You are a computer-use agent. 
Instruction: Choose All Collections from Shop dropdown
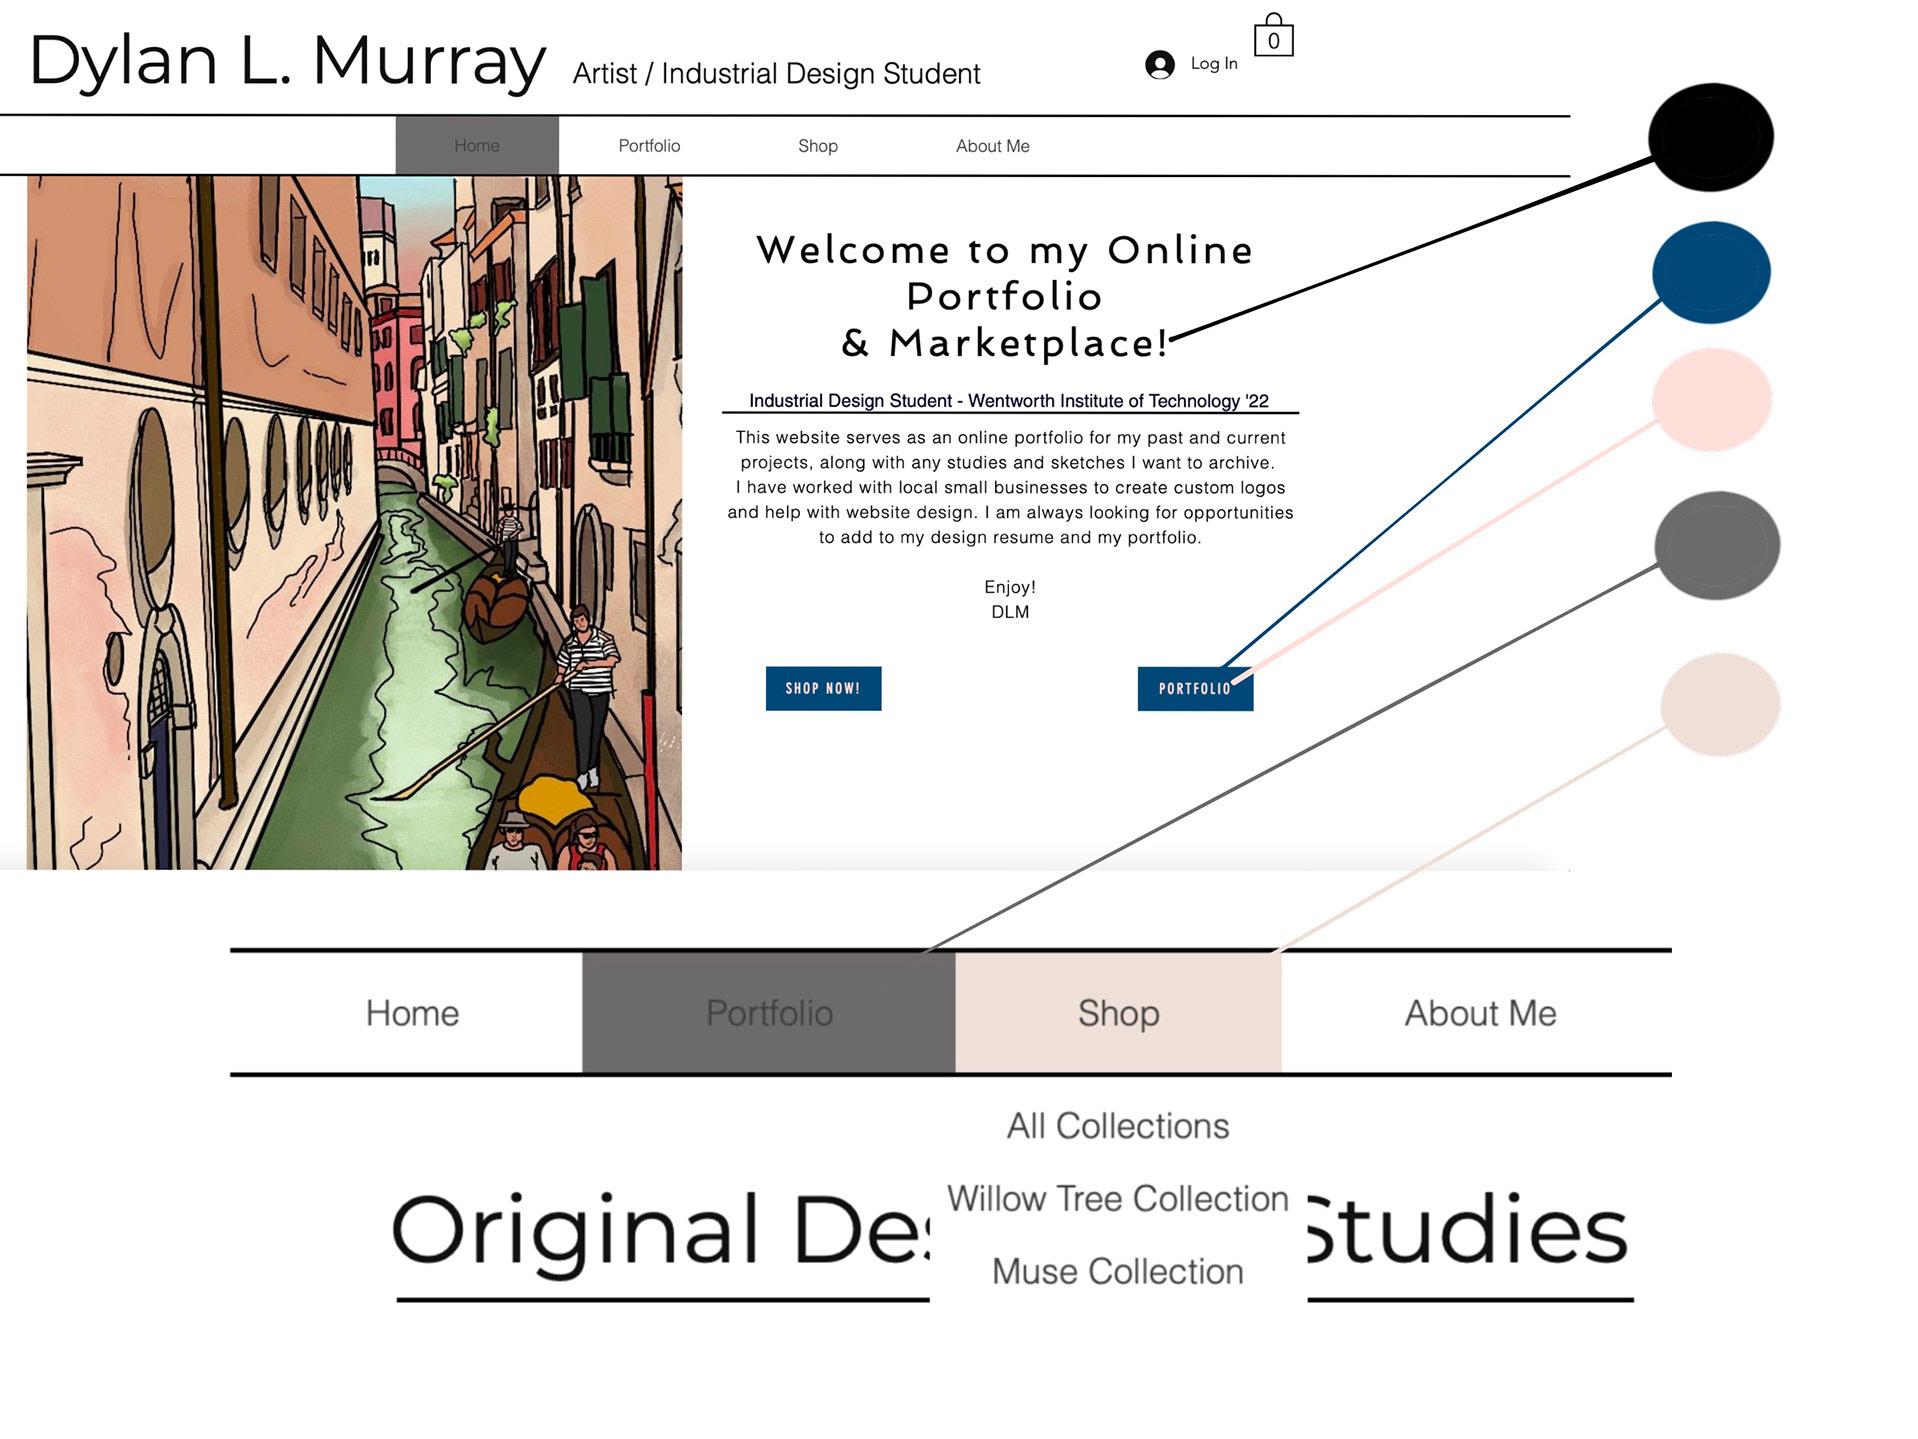pos(1118,1126)
